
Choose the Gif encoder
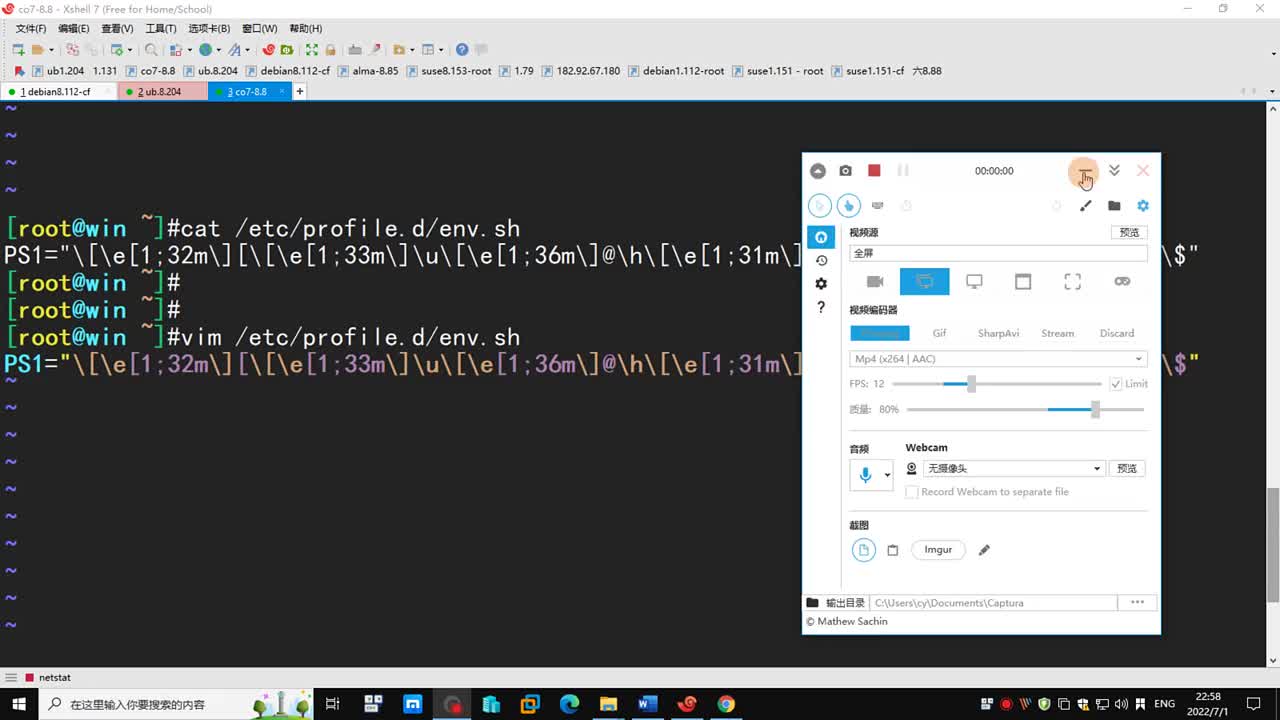tap(939, 333)
